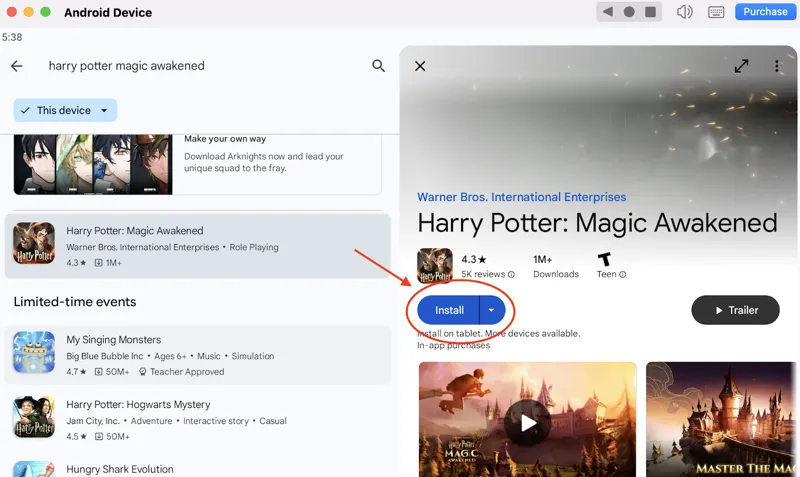Expand app details to full screen
Viewport: 800px width, 477px height.
741,66
